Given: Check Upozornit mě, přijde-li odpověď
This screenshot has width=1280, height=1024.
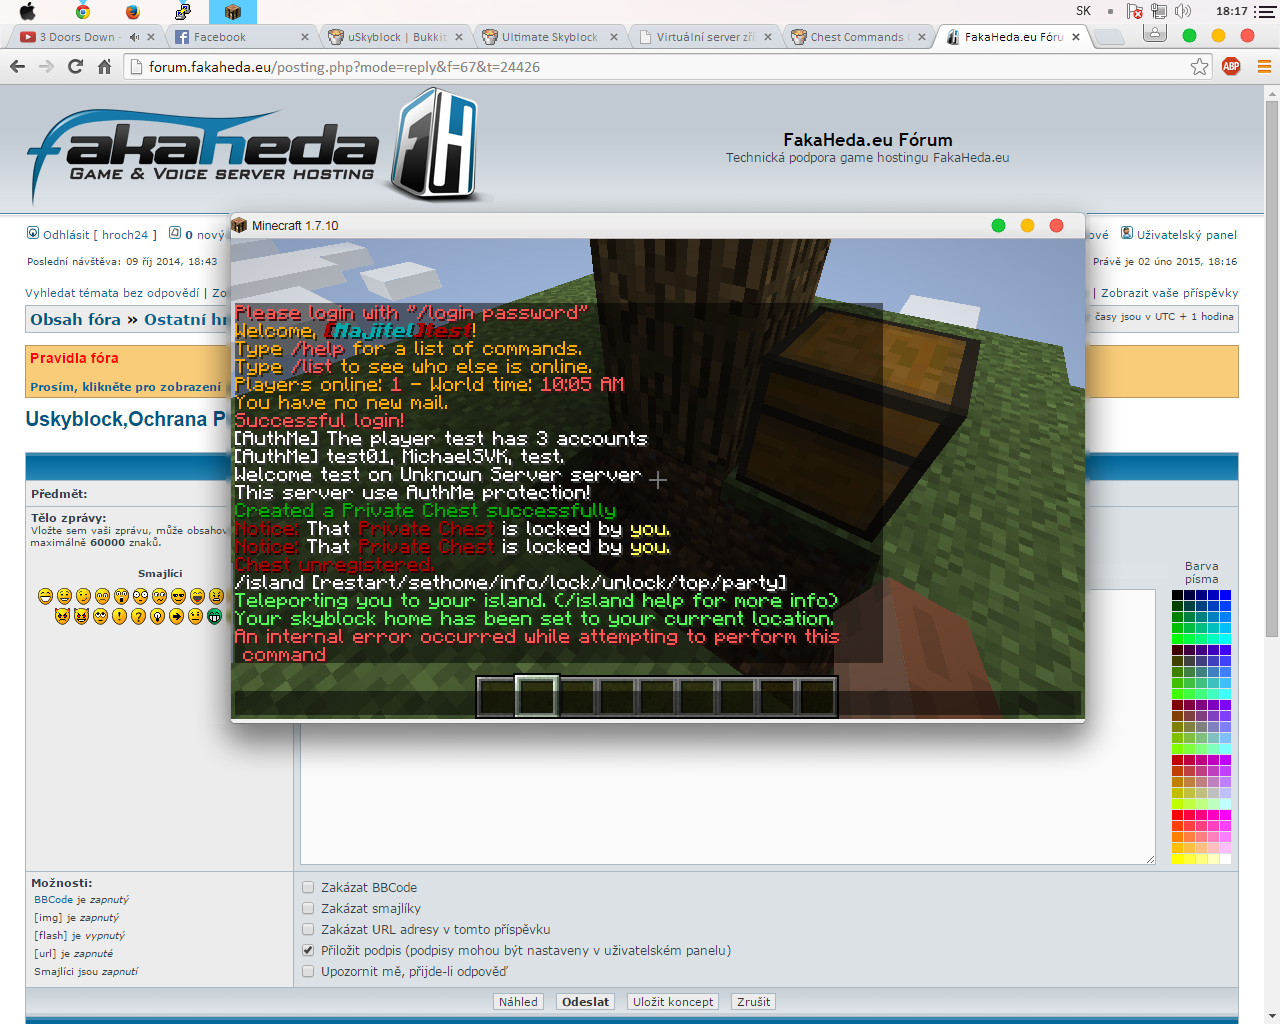Looking at the screenshot, I should (x=308, y=971).
